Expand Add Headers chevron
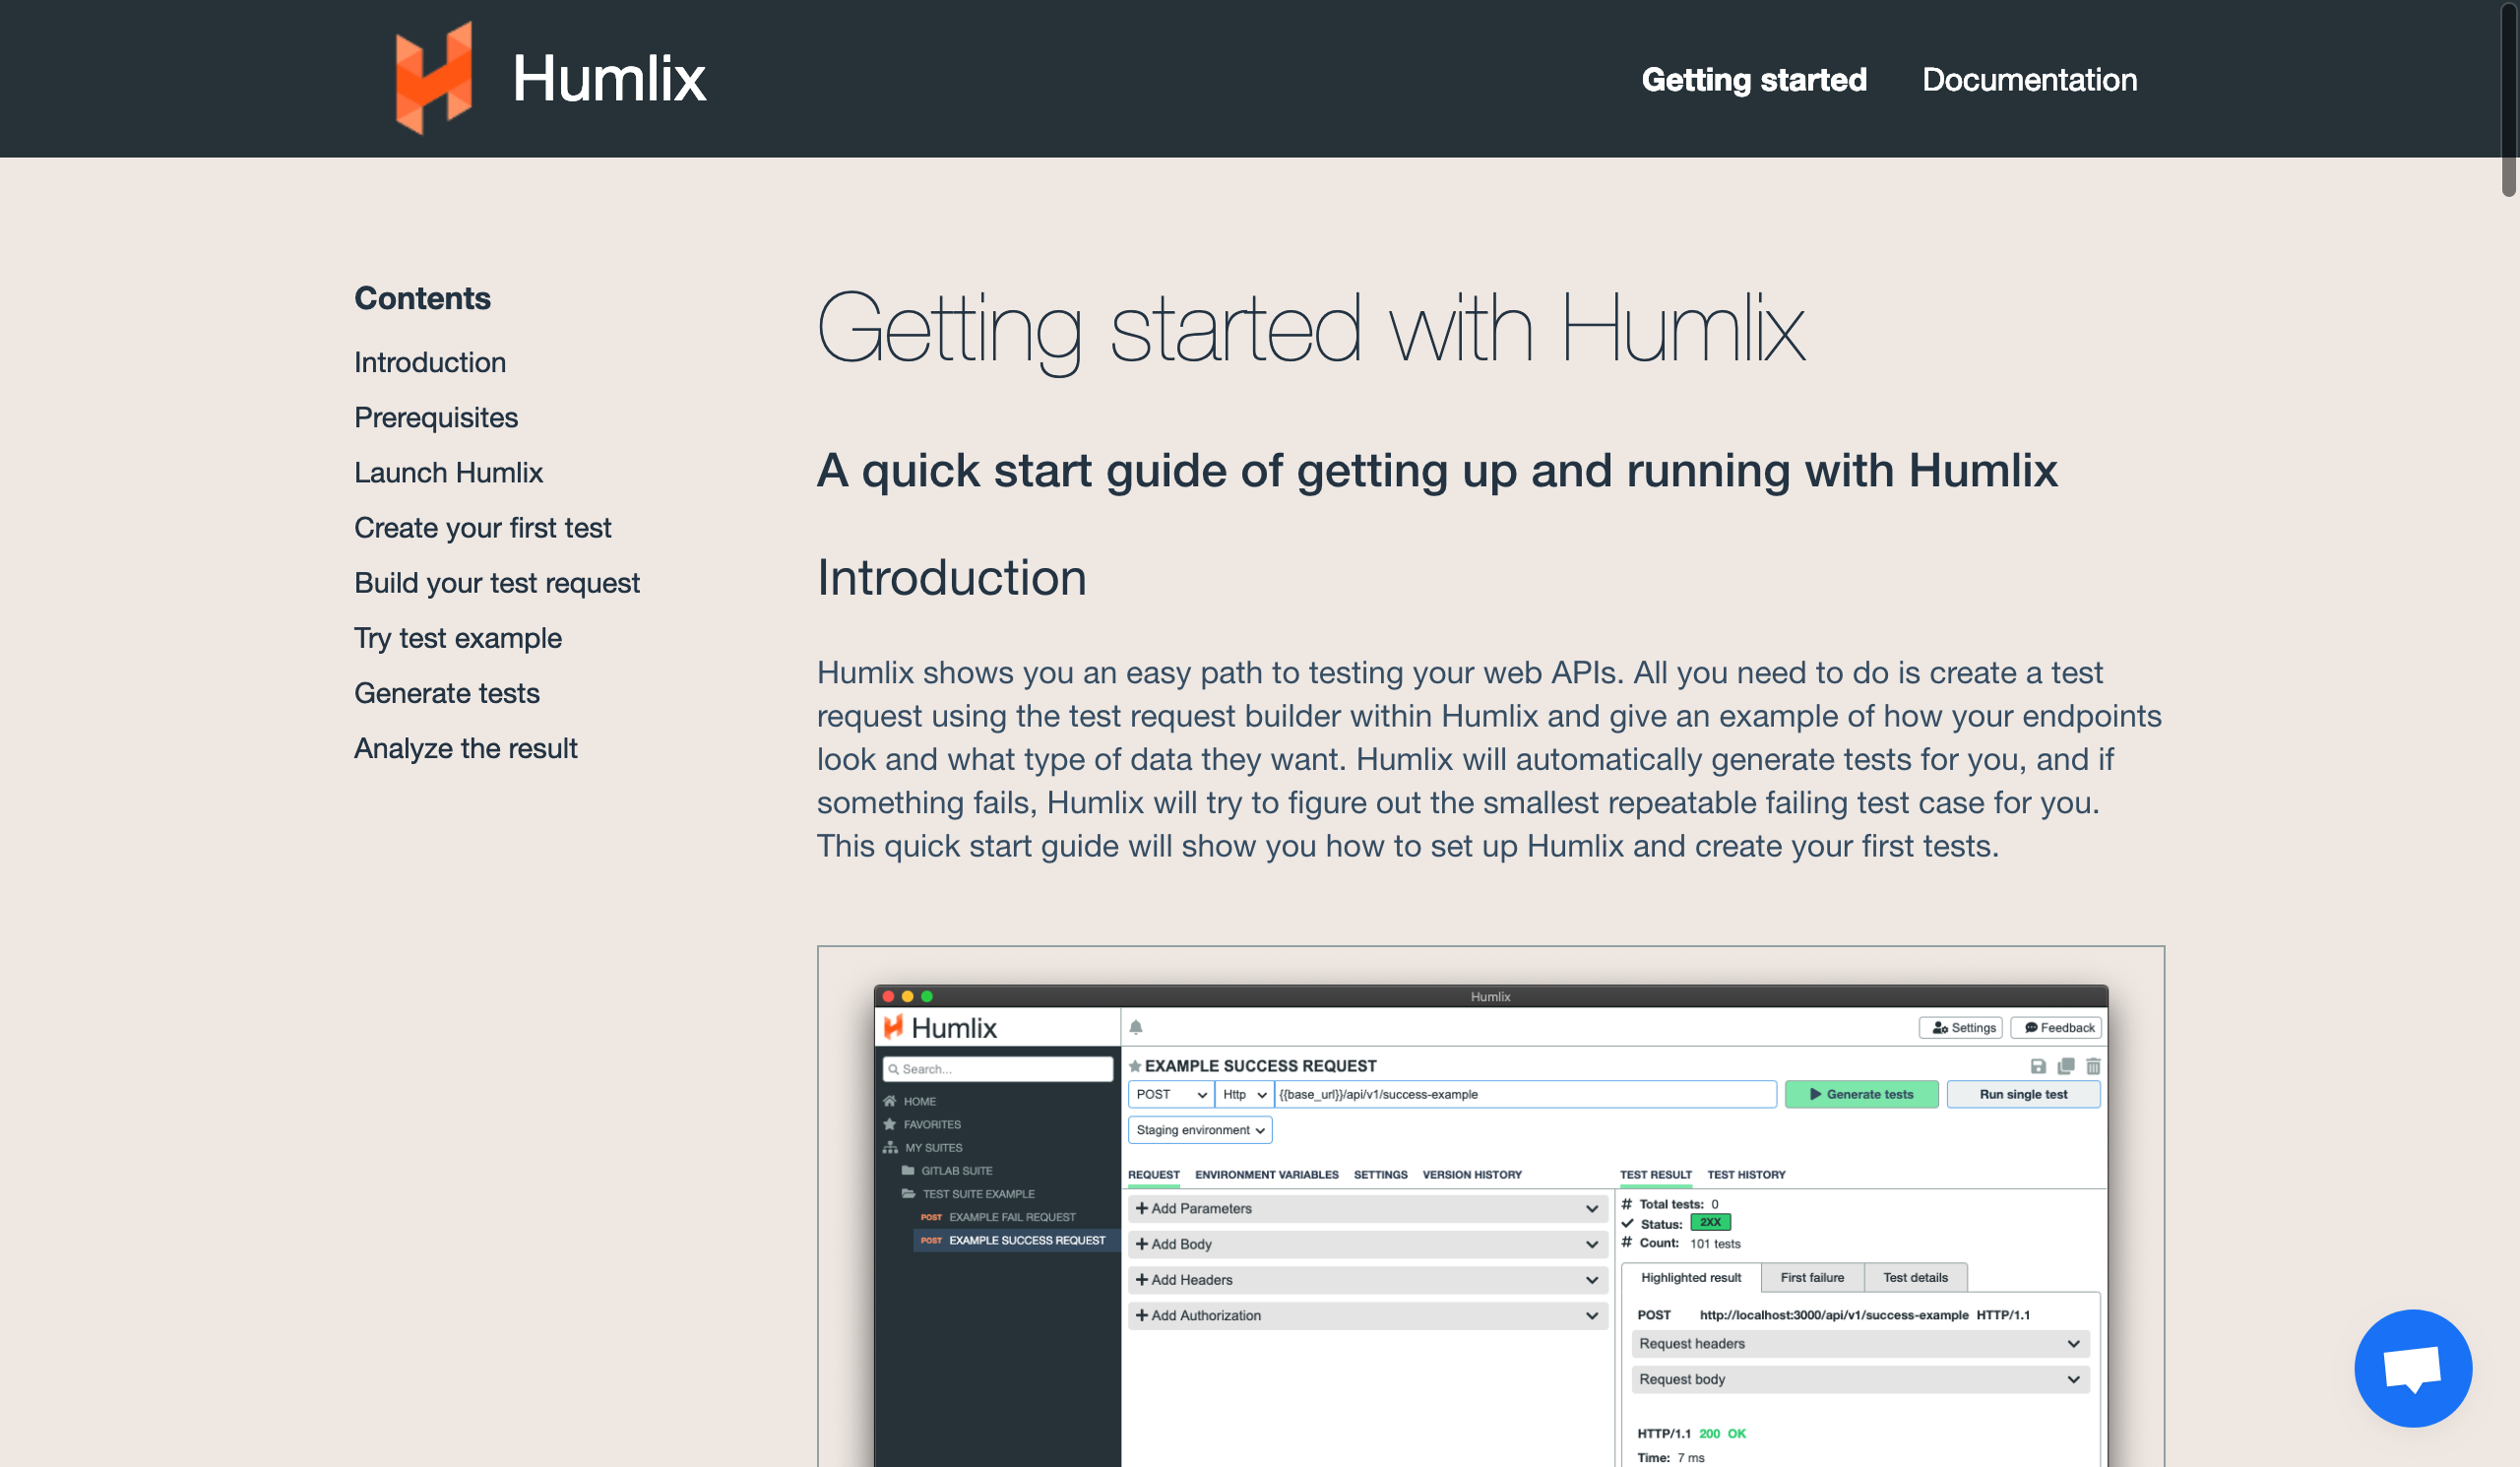Image resolution: width=2520 pixels, height=1467 pixels. pyautogui.click(x=1591, y=1280)
